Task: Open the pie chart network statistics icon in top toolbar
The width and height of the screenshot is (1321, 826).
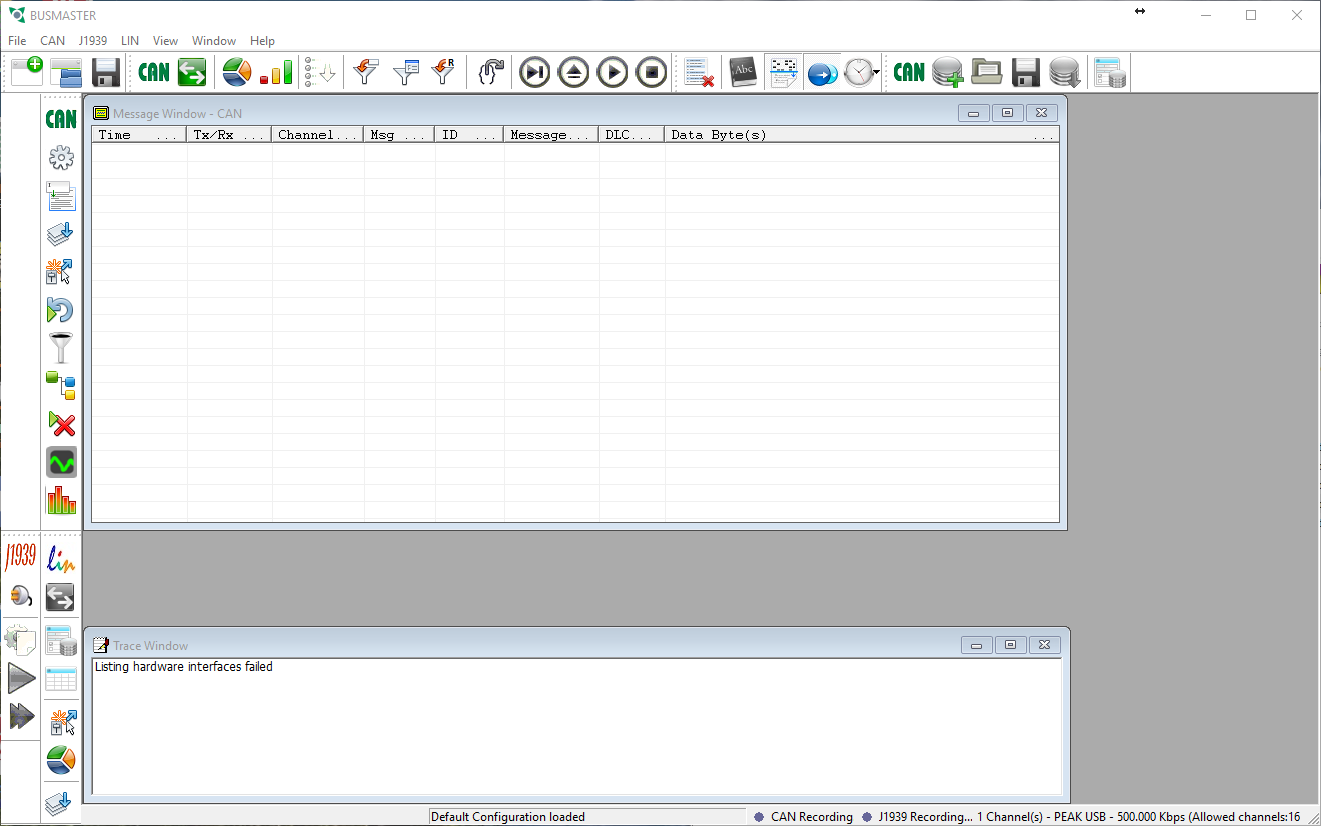Action: click(x=237, y=72)
